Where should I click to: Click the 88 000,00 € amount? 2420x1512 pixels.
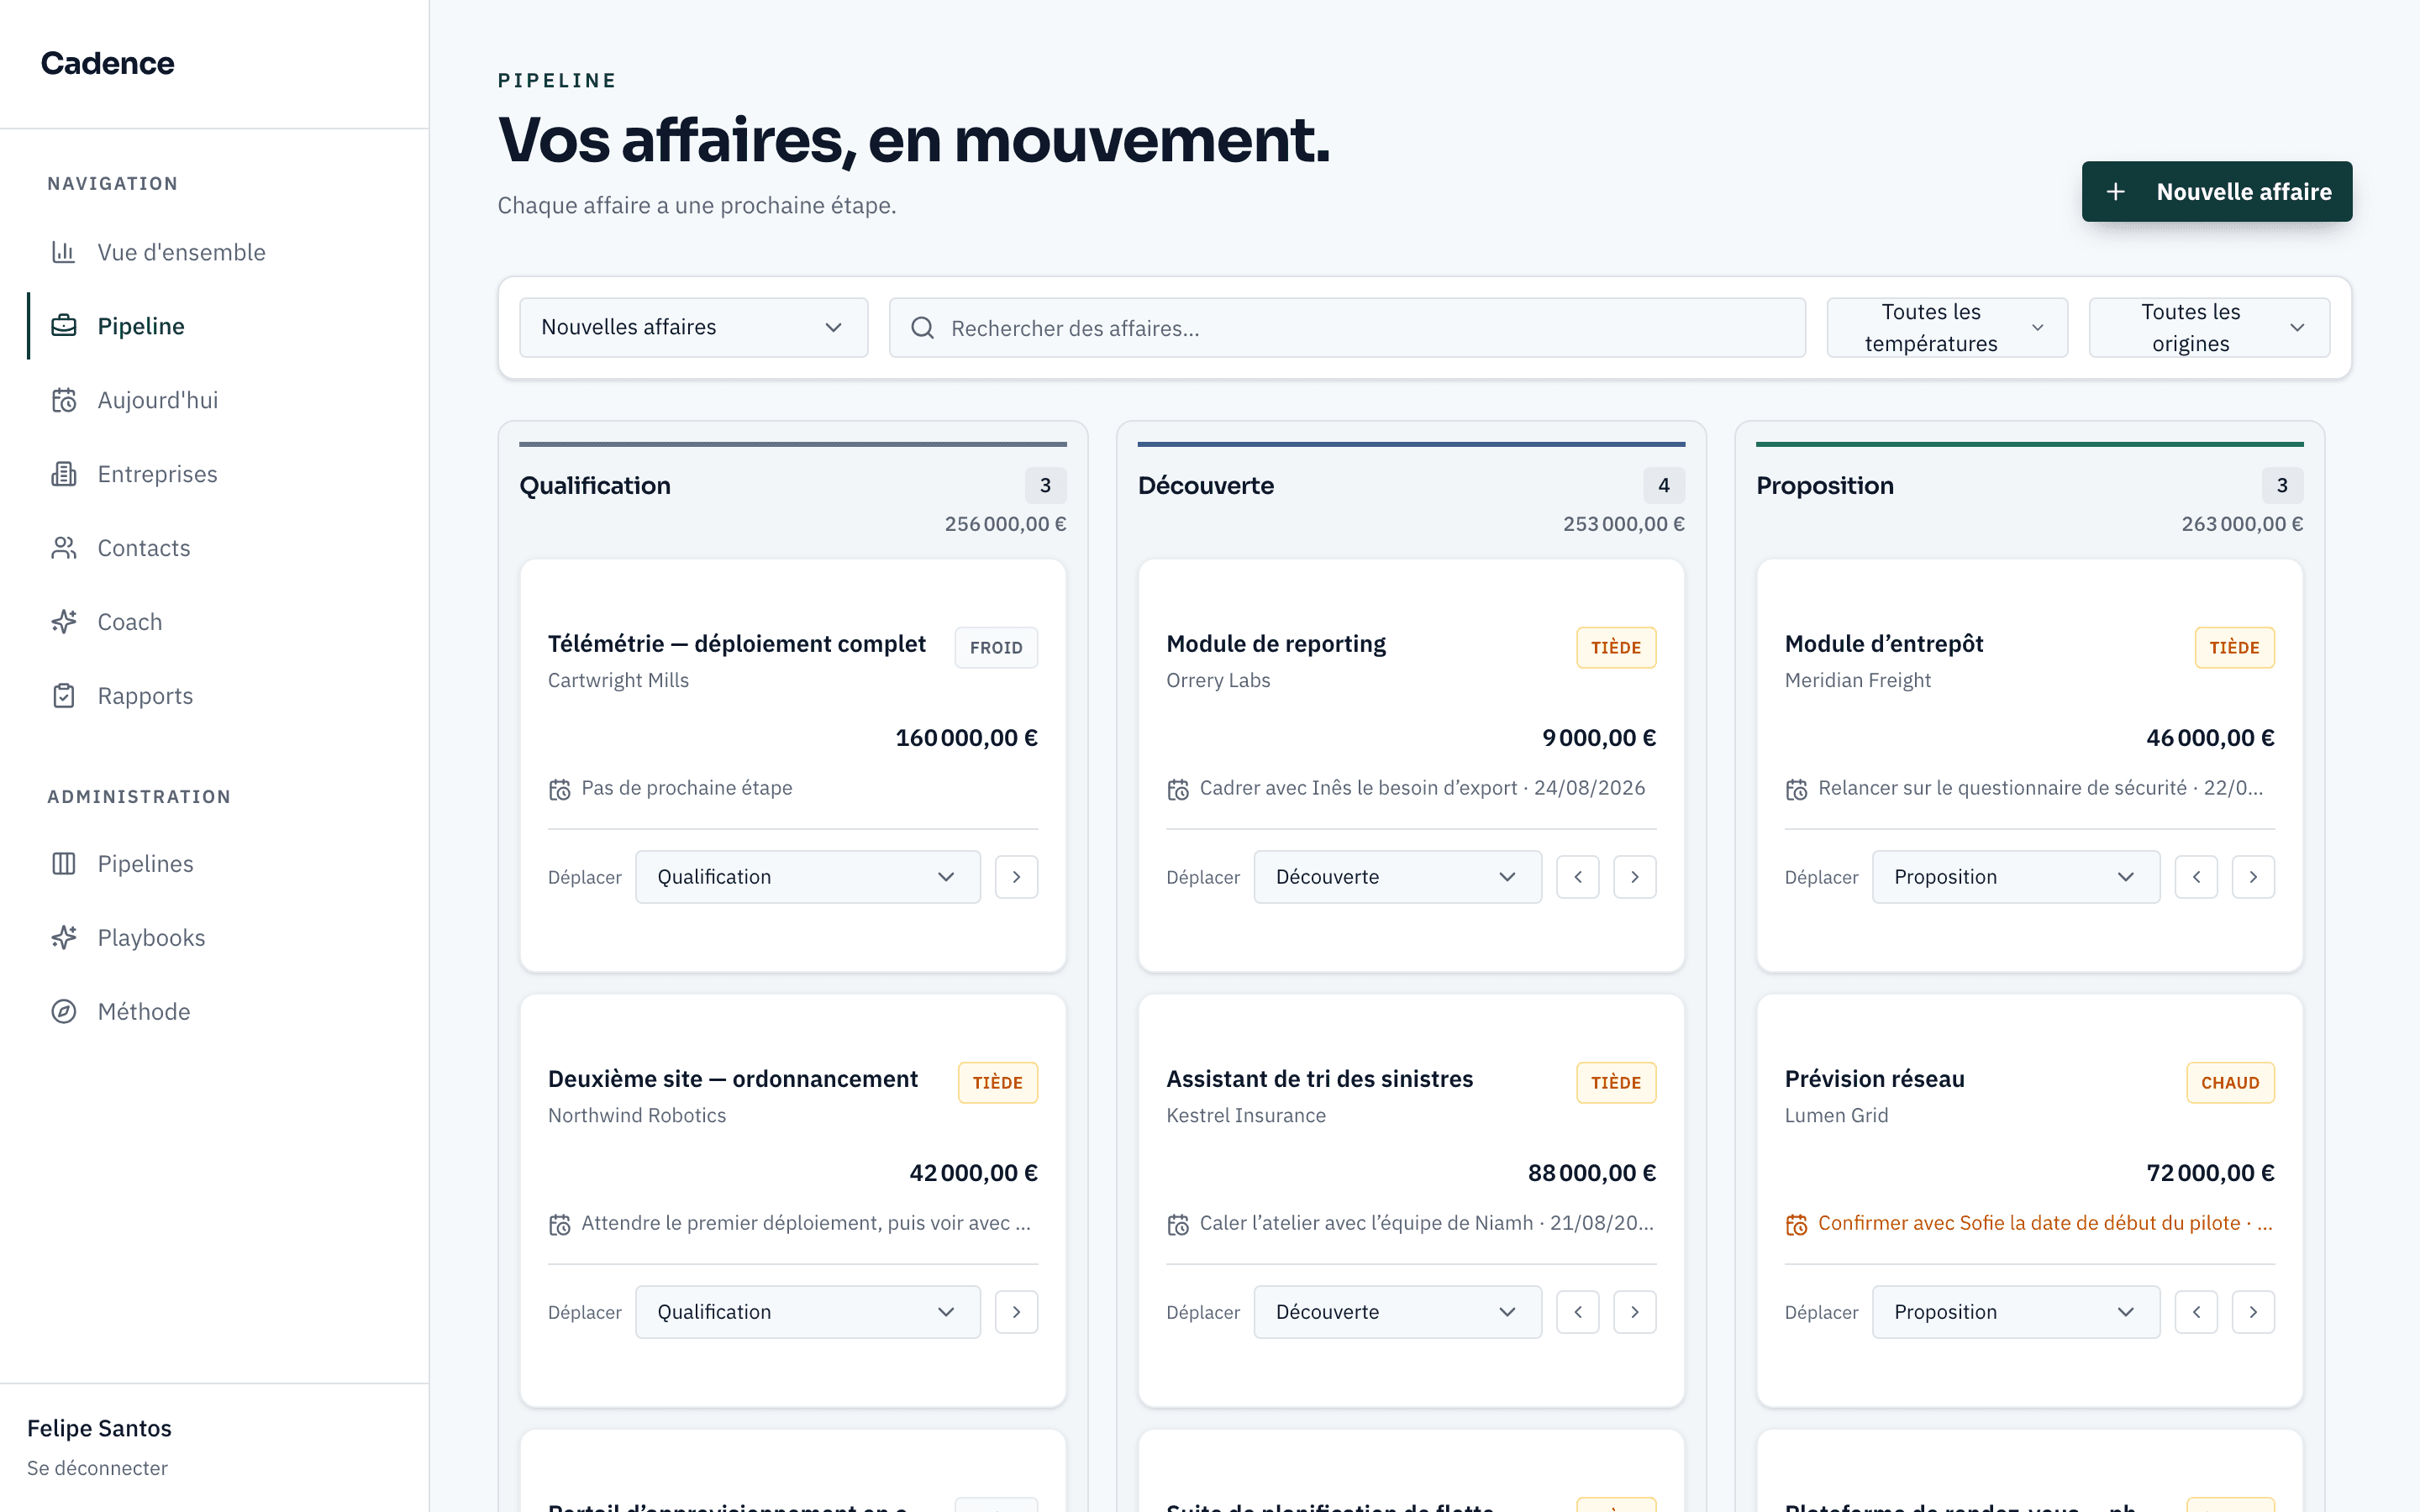[x=1592, y=1173]
